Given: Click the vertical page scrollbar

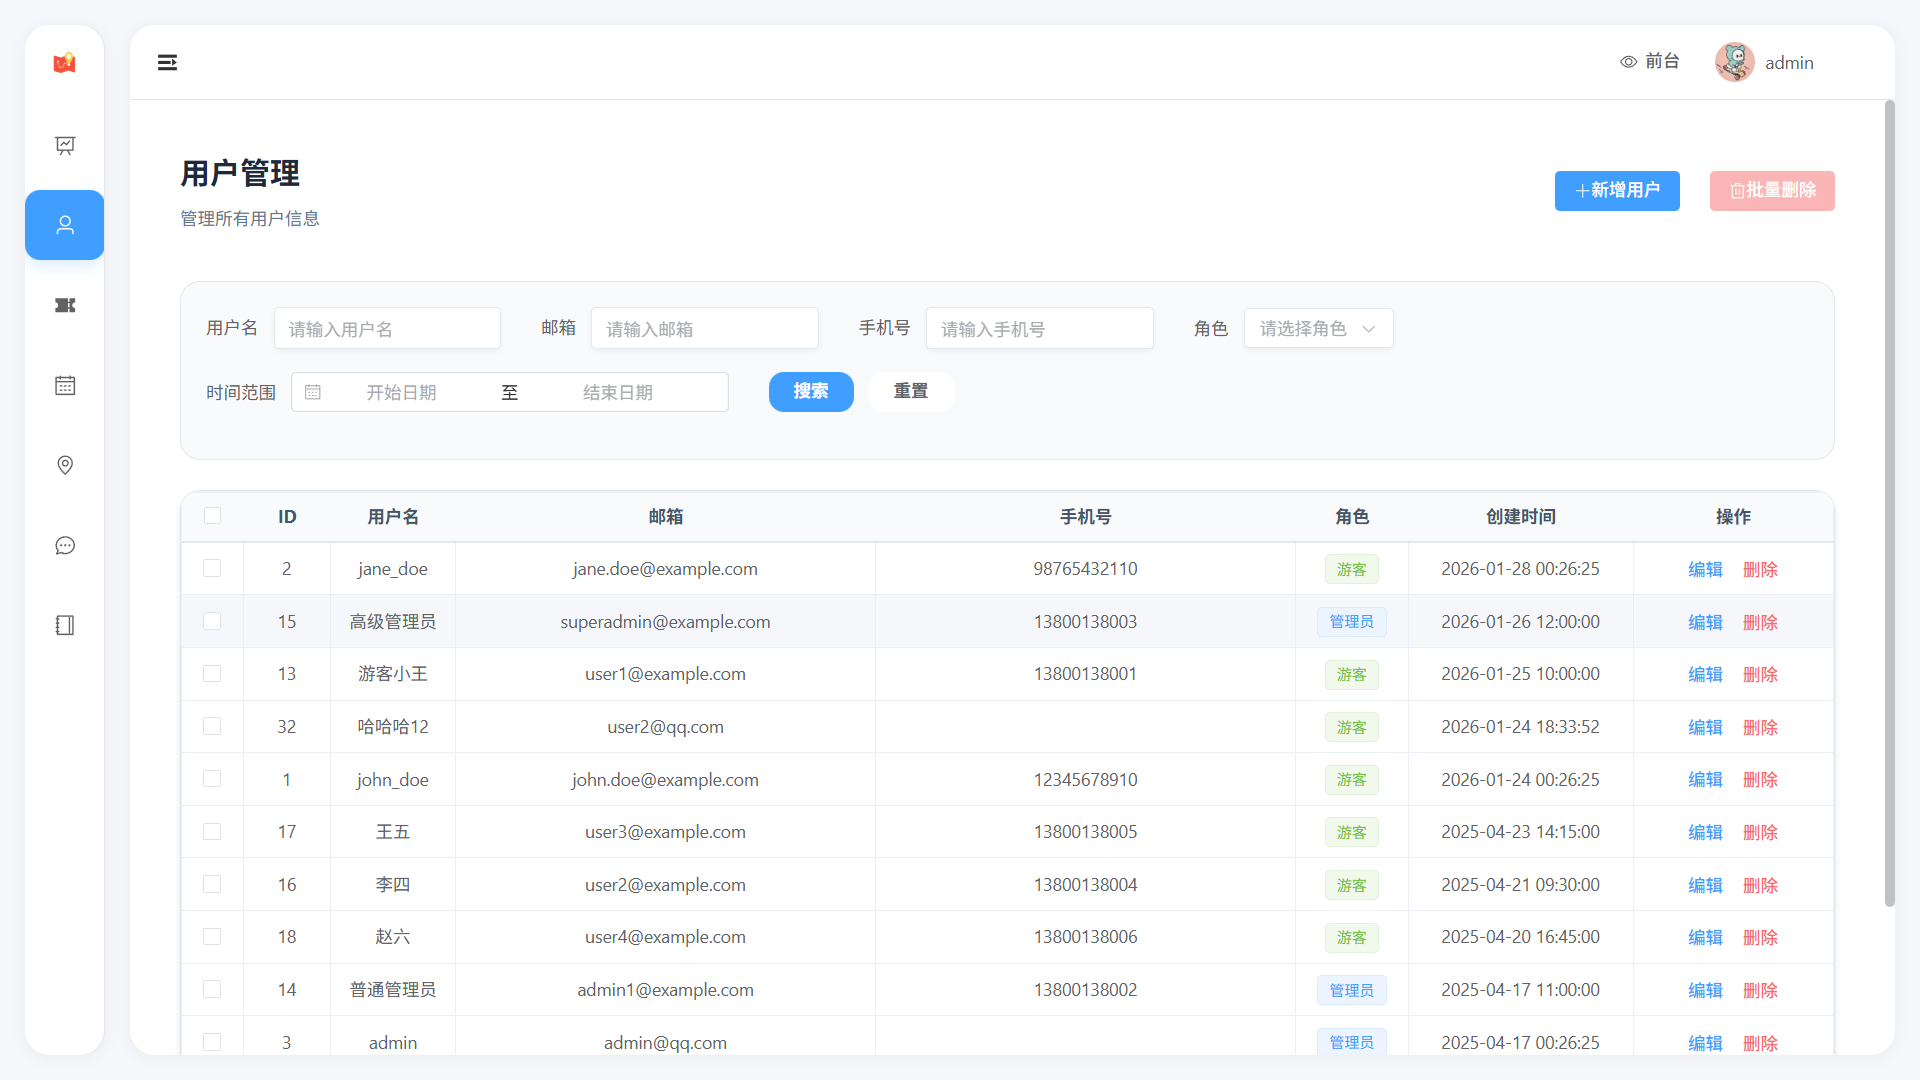Looking at the screenshot, I should point(1889,500).
